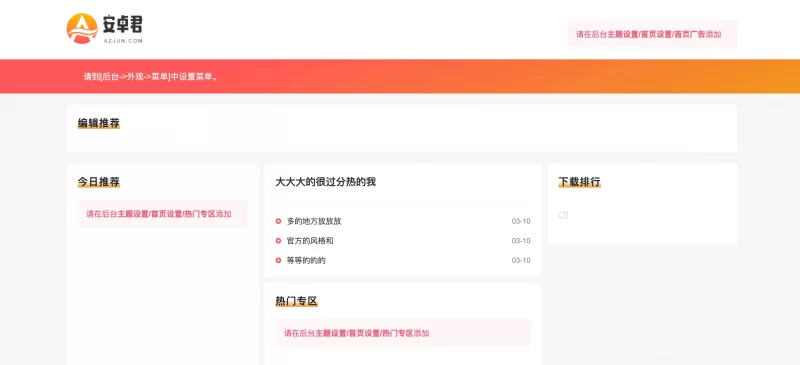Click the 01 rank number in 下载排行
The image size is (800, 365).
(x=564, y=215)
